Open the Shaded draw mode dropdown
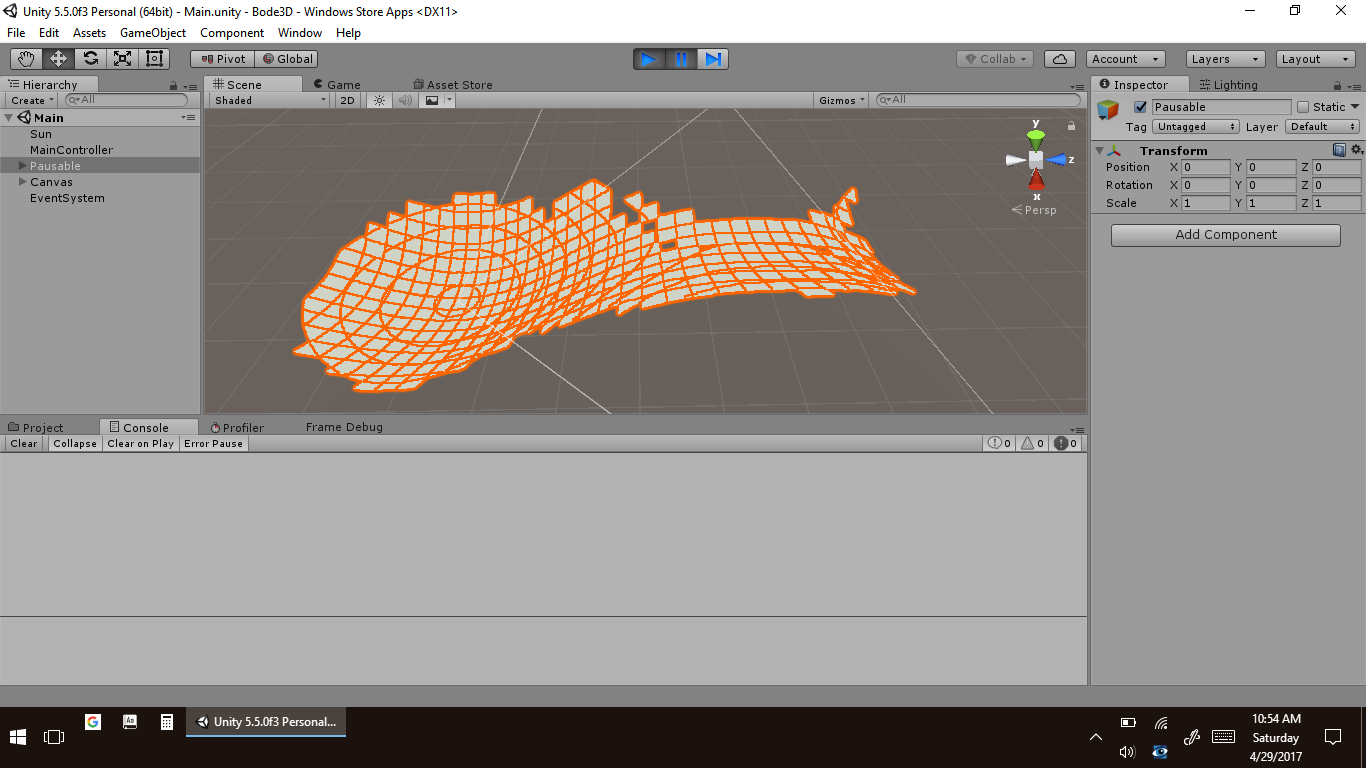Screen dimensions: 1366x768 [270, 100]
